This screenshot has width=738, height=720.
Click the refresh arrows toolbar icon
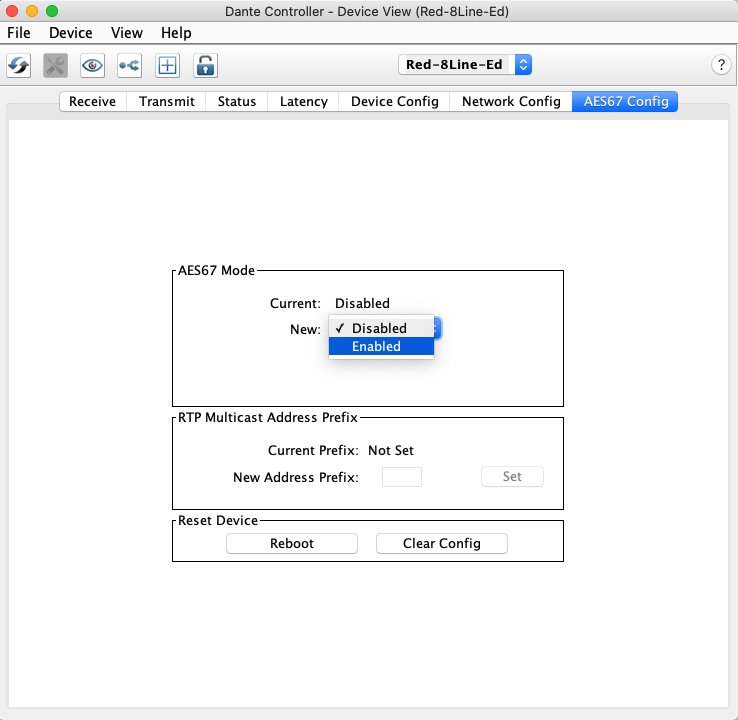tap(19, 65)
